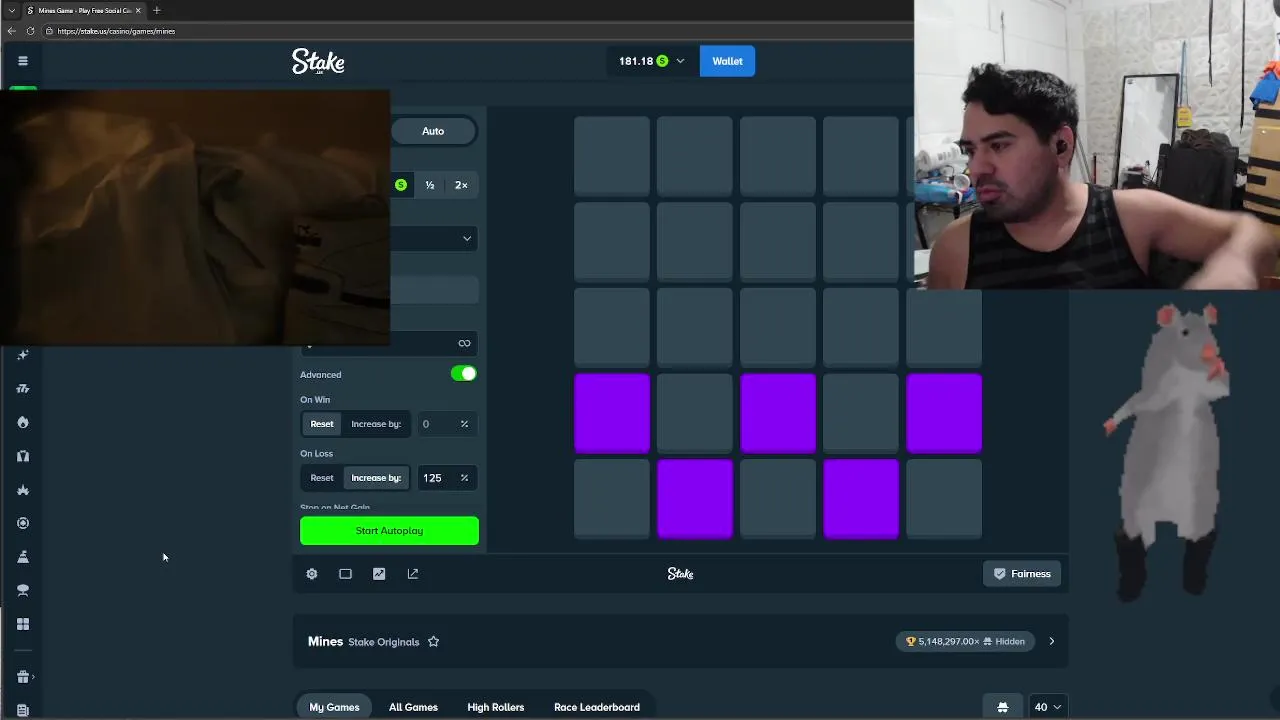The height and width of the screenshot is (720, 1280).
Task: Click the Stake Originals link beside Mines
Action: [384, 642]
